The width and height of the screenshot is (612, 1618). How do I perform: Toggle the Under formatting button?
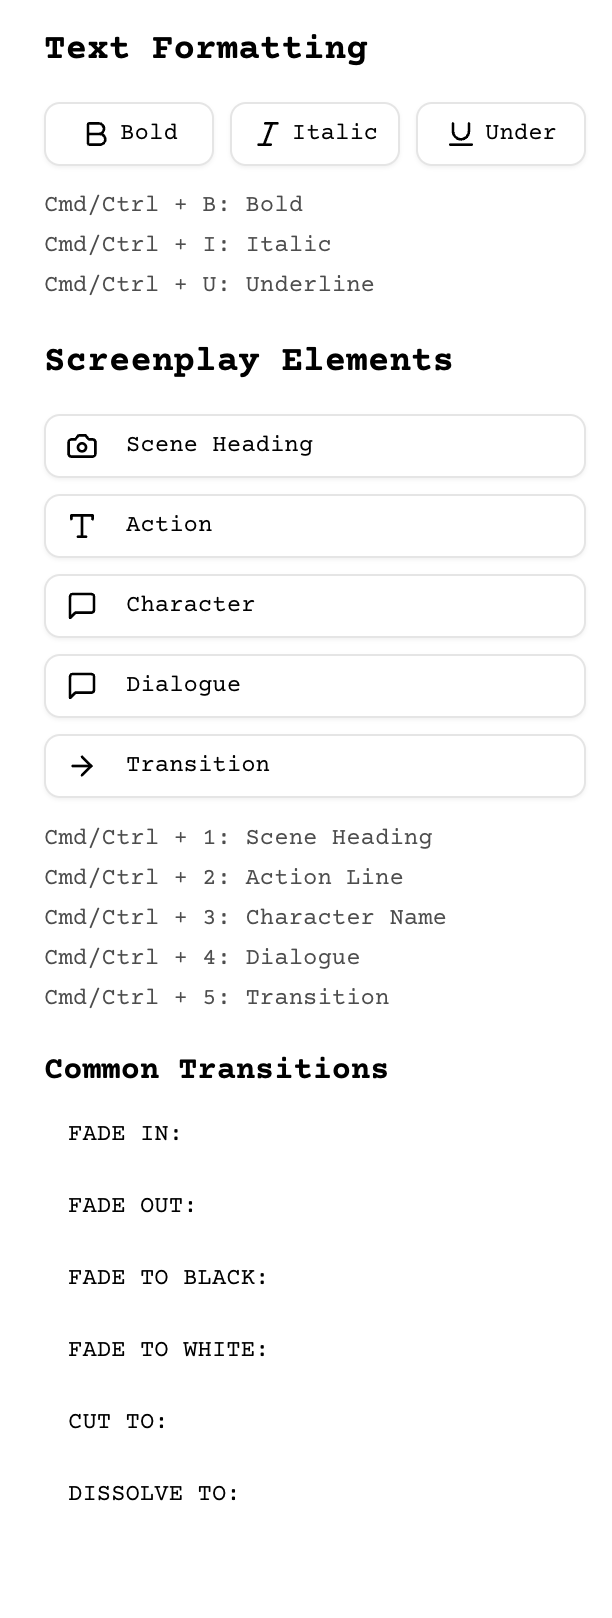click(x=501, y=134)
